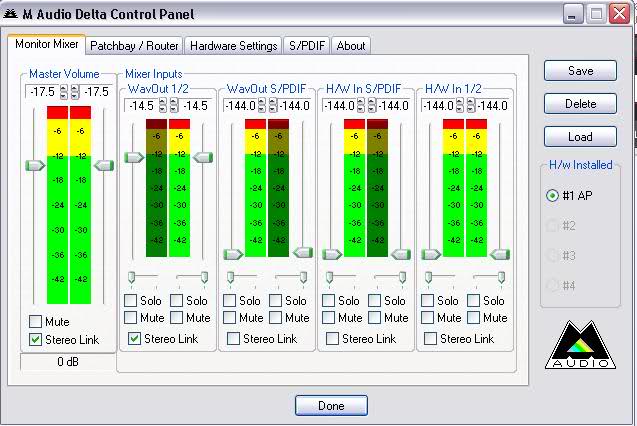Mute the left H/W In S/PDIF channel

pyautogui.click(x=328, y=317)
